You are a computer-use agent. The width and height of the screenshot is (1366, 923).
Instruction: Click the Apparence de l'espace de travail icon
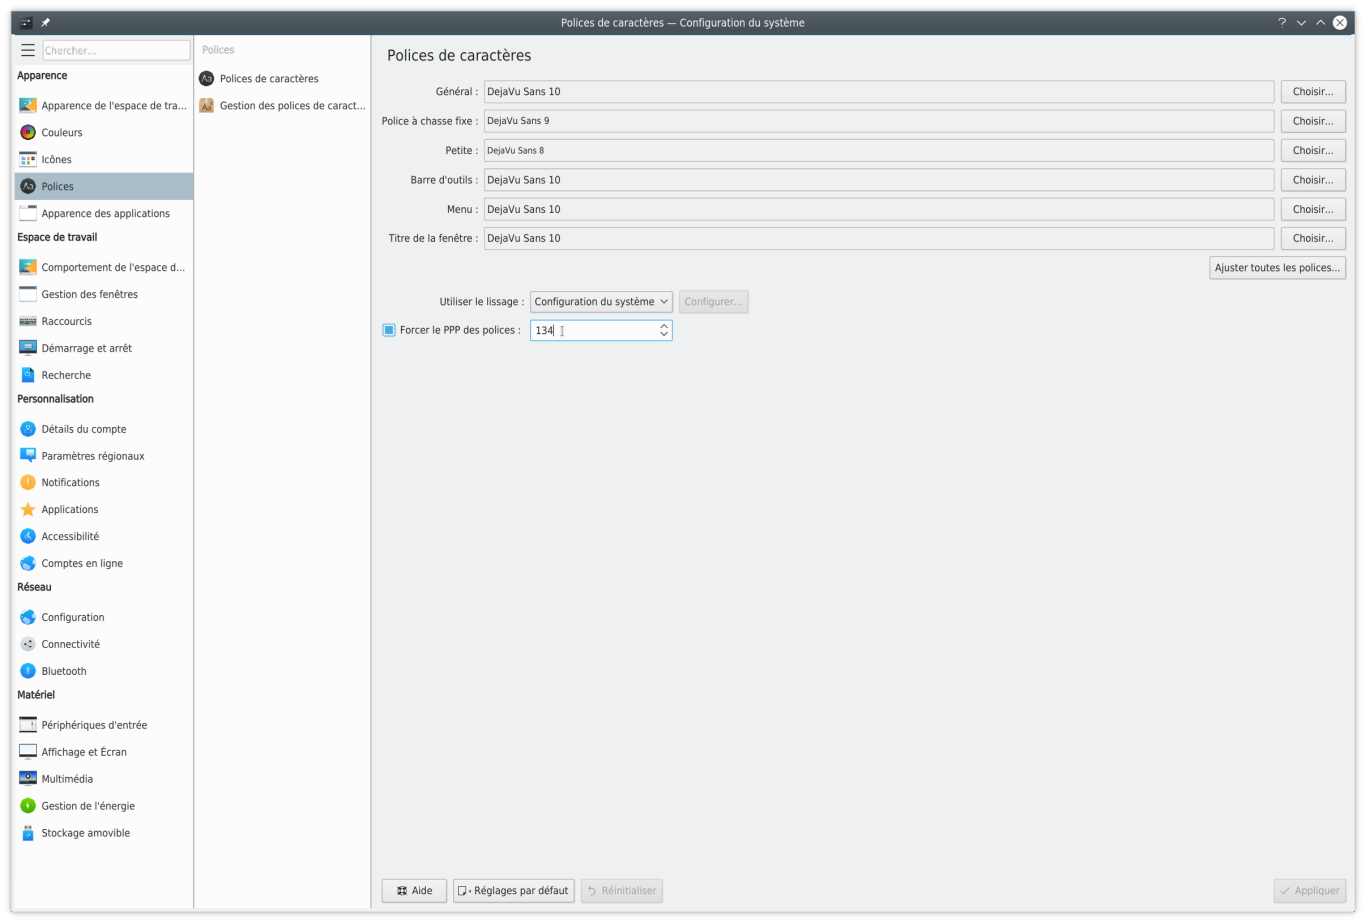(x=28, y=105)
